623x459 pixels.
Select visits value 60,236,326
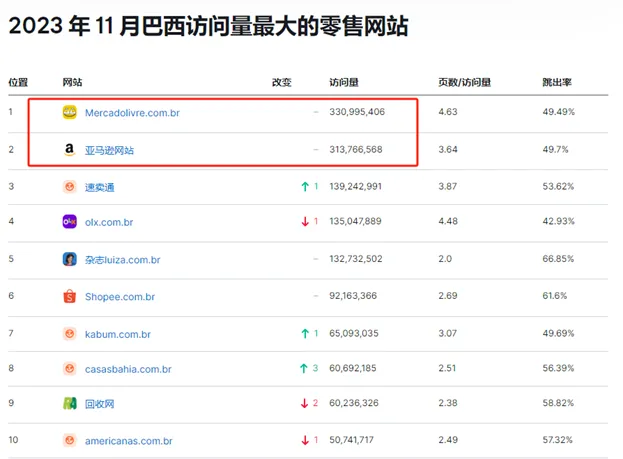(x=354, y=403)
